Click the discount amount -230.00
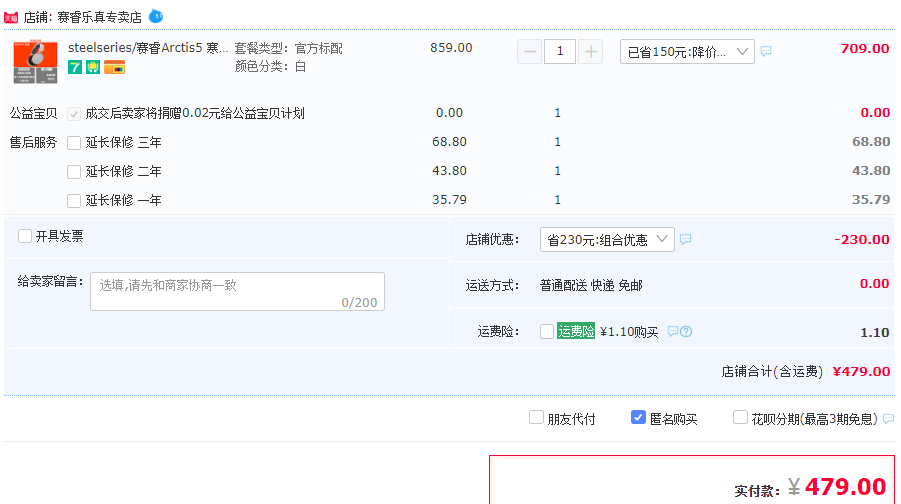 862,240
